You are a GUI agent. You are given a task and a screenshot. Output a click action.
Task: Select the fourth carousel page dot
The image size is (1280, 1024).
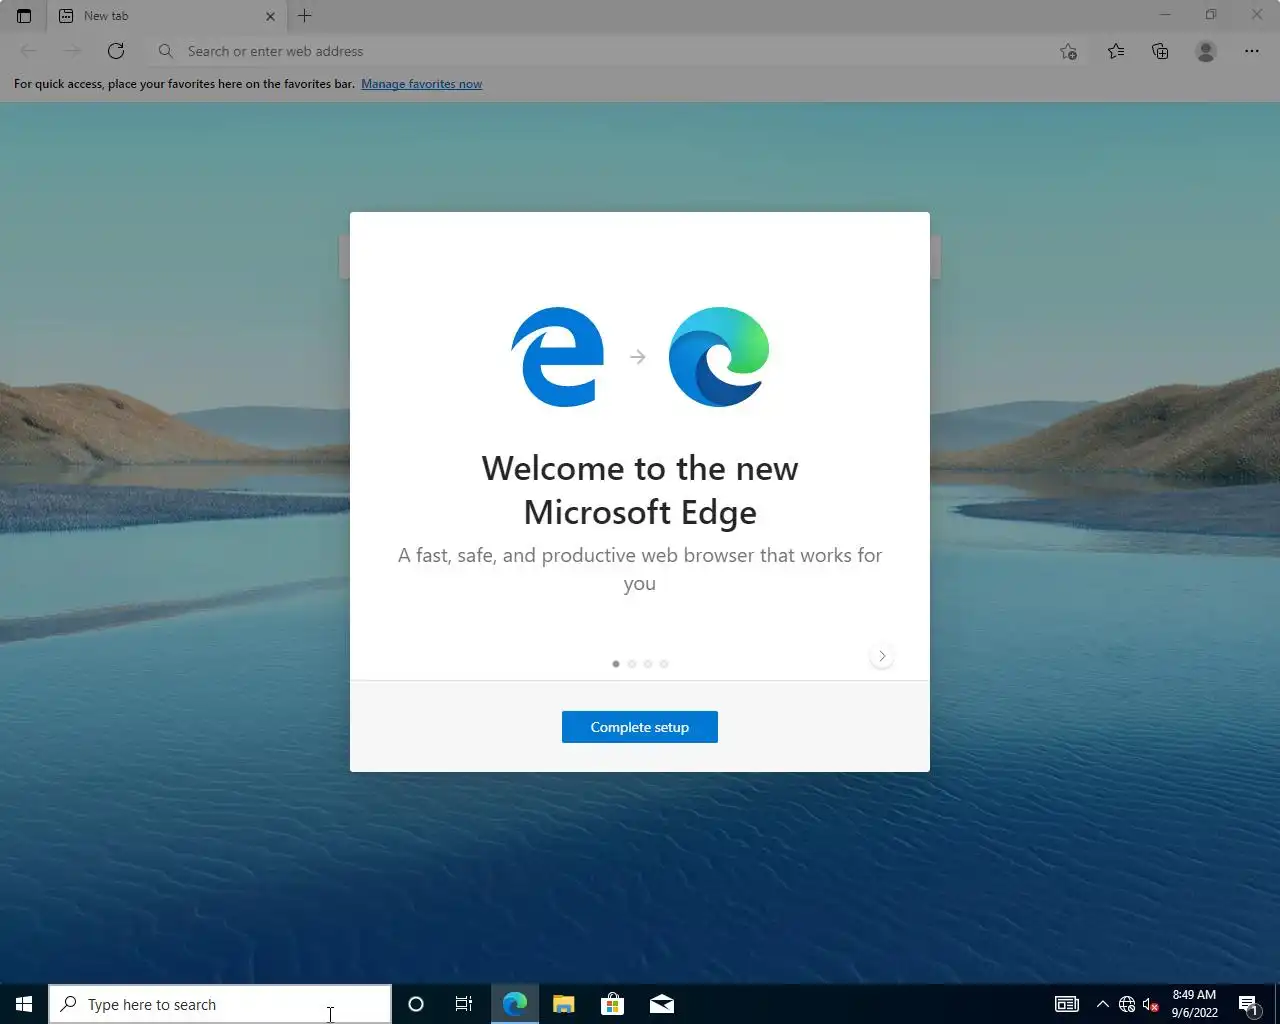[664, 664]
